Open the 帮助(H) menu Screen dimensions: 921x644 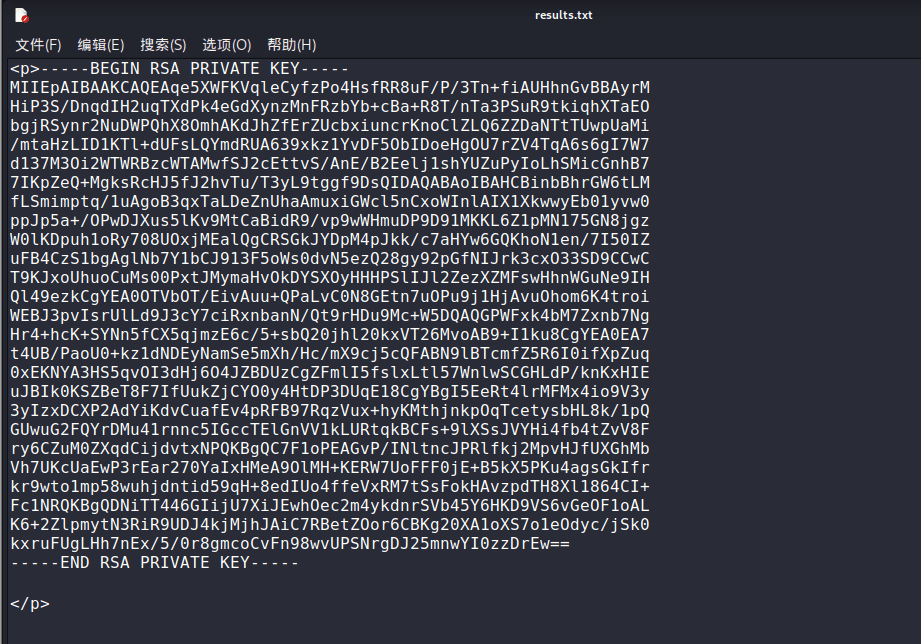coord(291,45)
